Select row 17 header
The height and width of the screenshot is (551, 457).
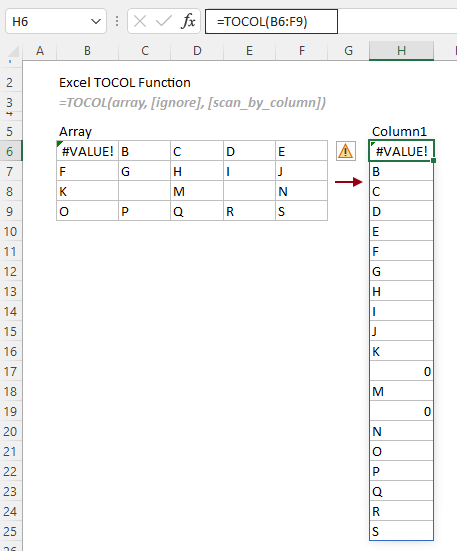[10, 371]
